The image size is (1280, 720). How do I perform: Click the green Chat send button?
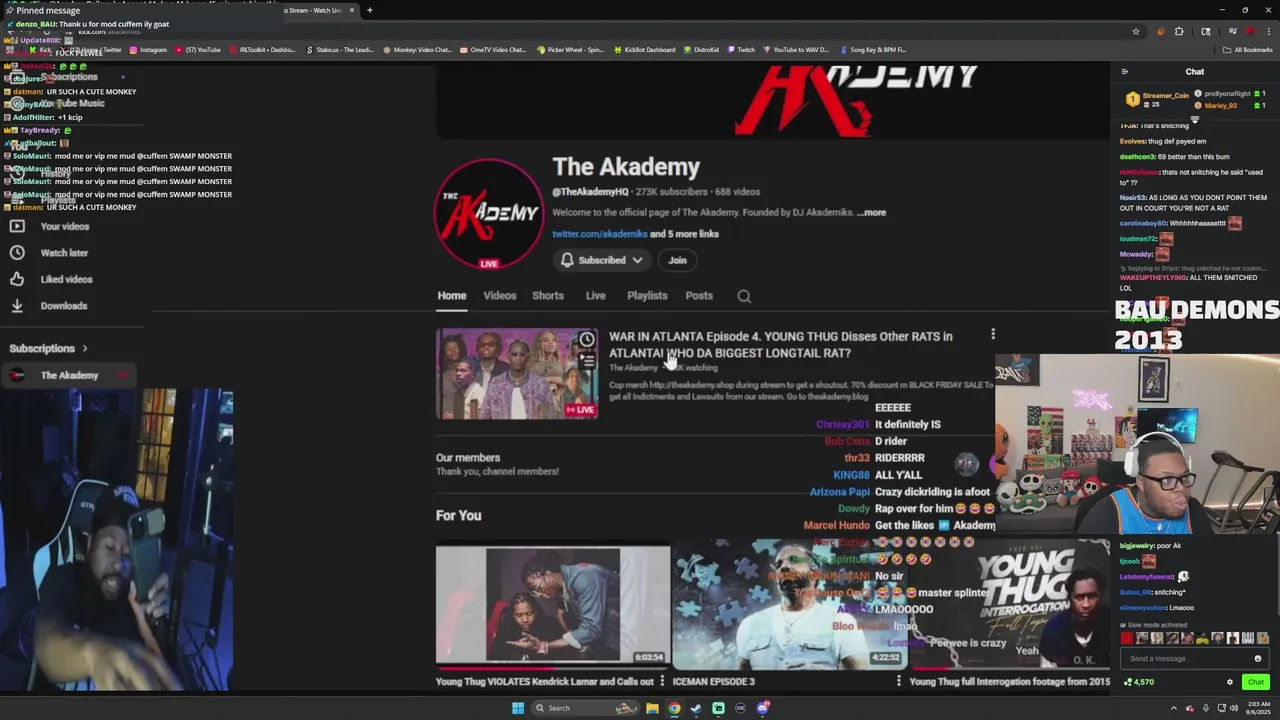click(x=1255, y=683)
